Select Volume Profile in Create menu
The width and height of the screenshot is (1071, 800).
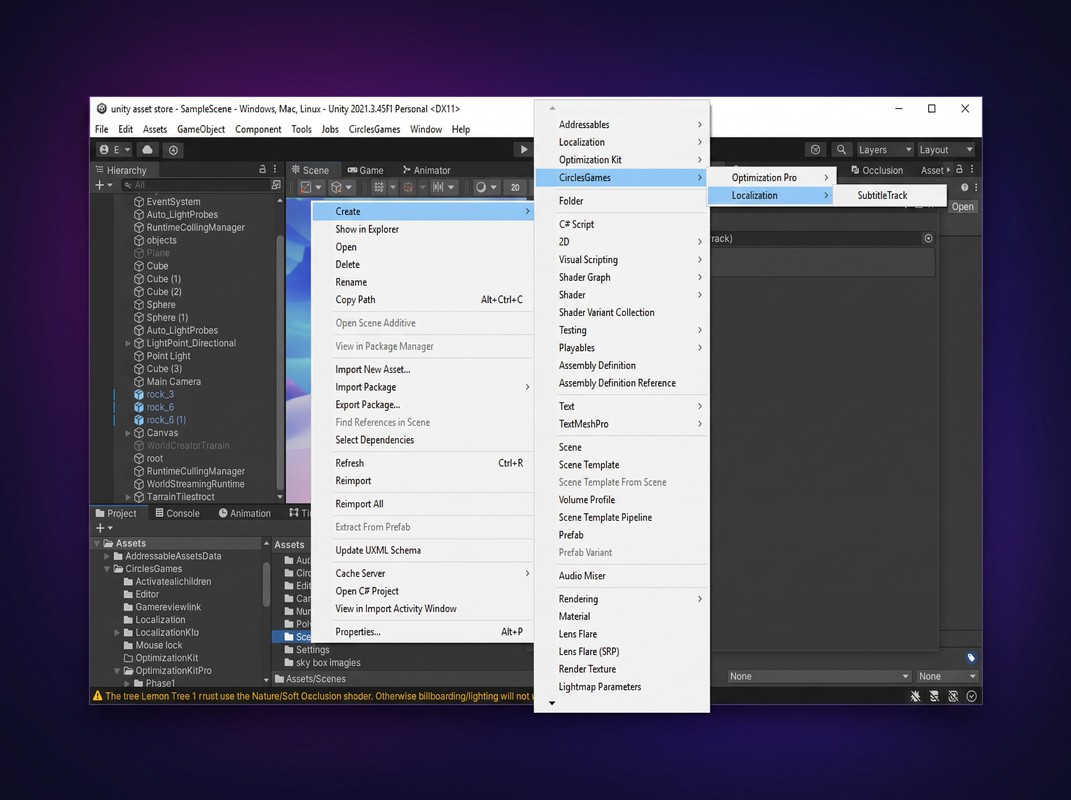pyautogui.click(x=622, y=500)
